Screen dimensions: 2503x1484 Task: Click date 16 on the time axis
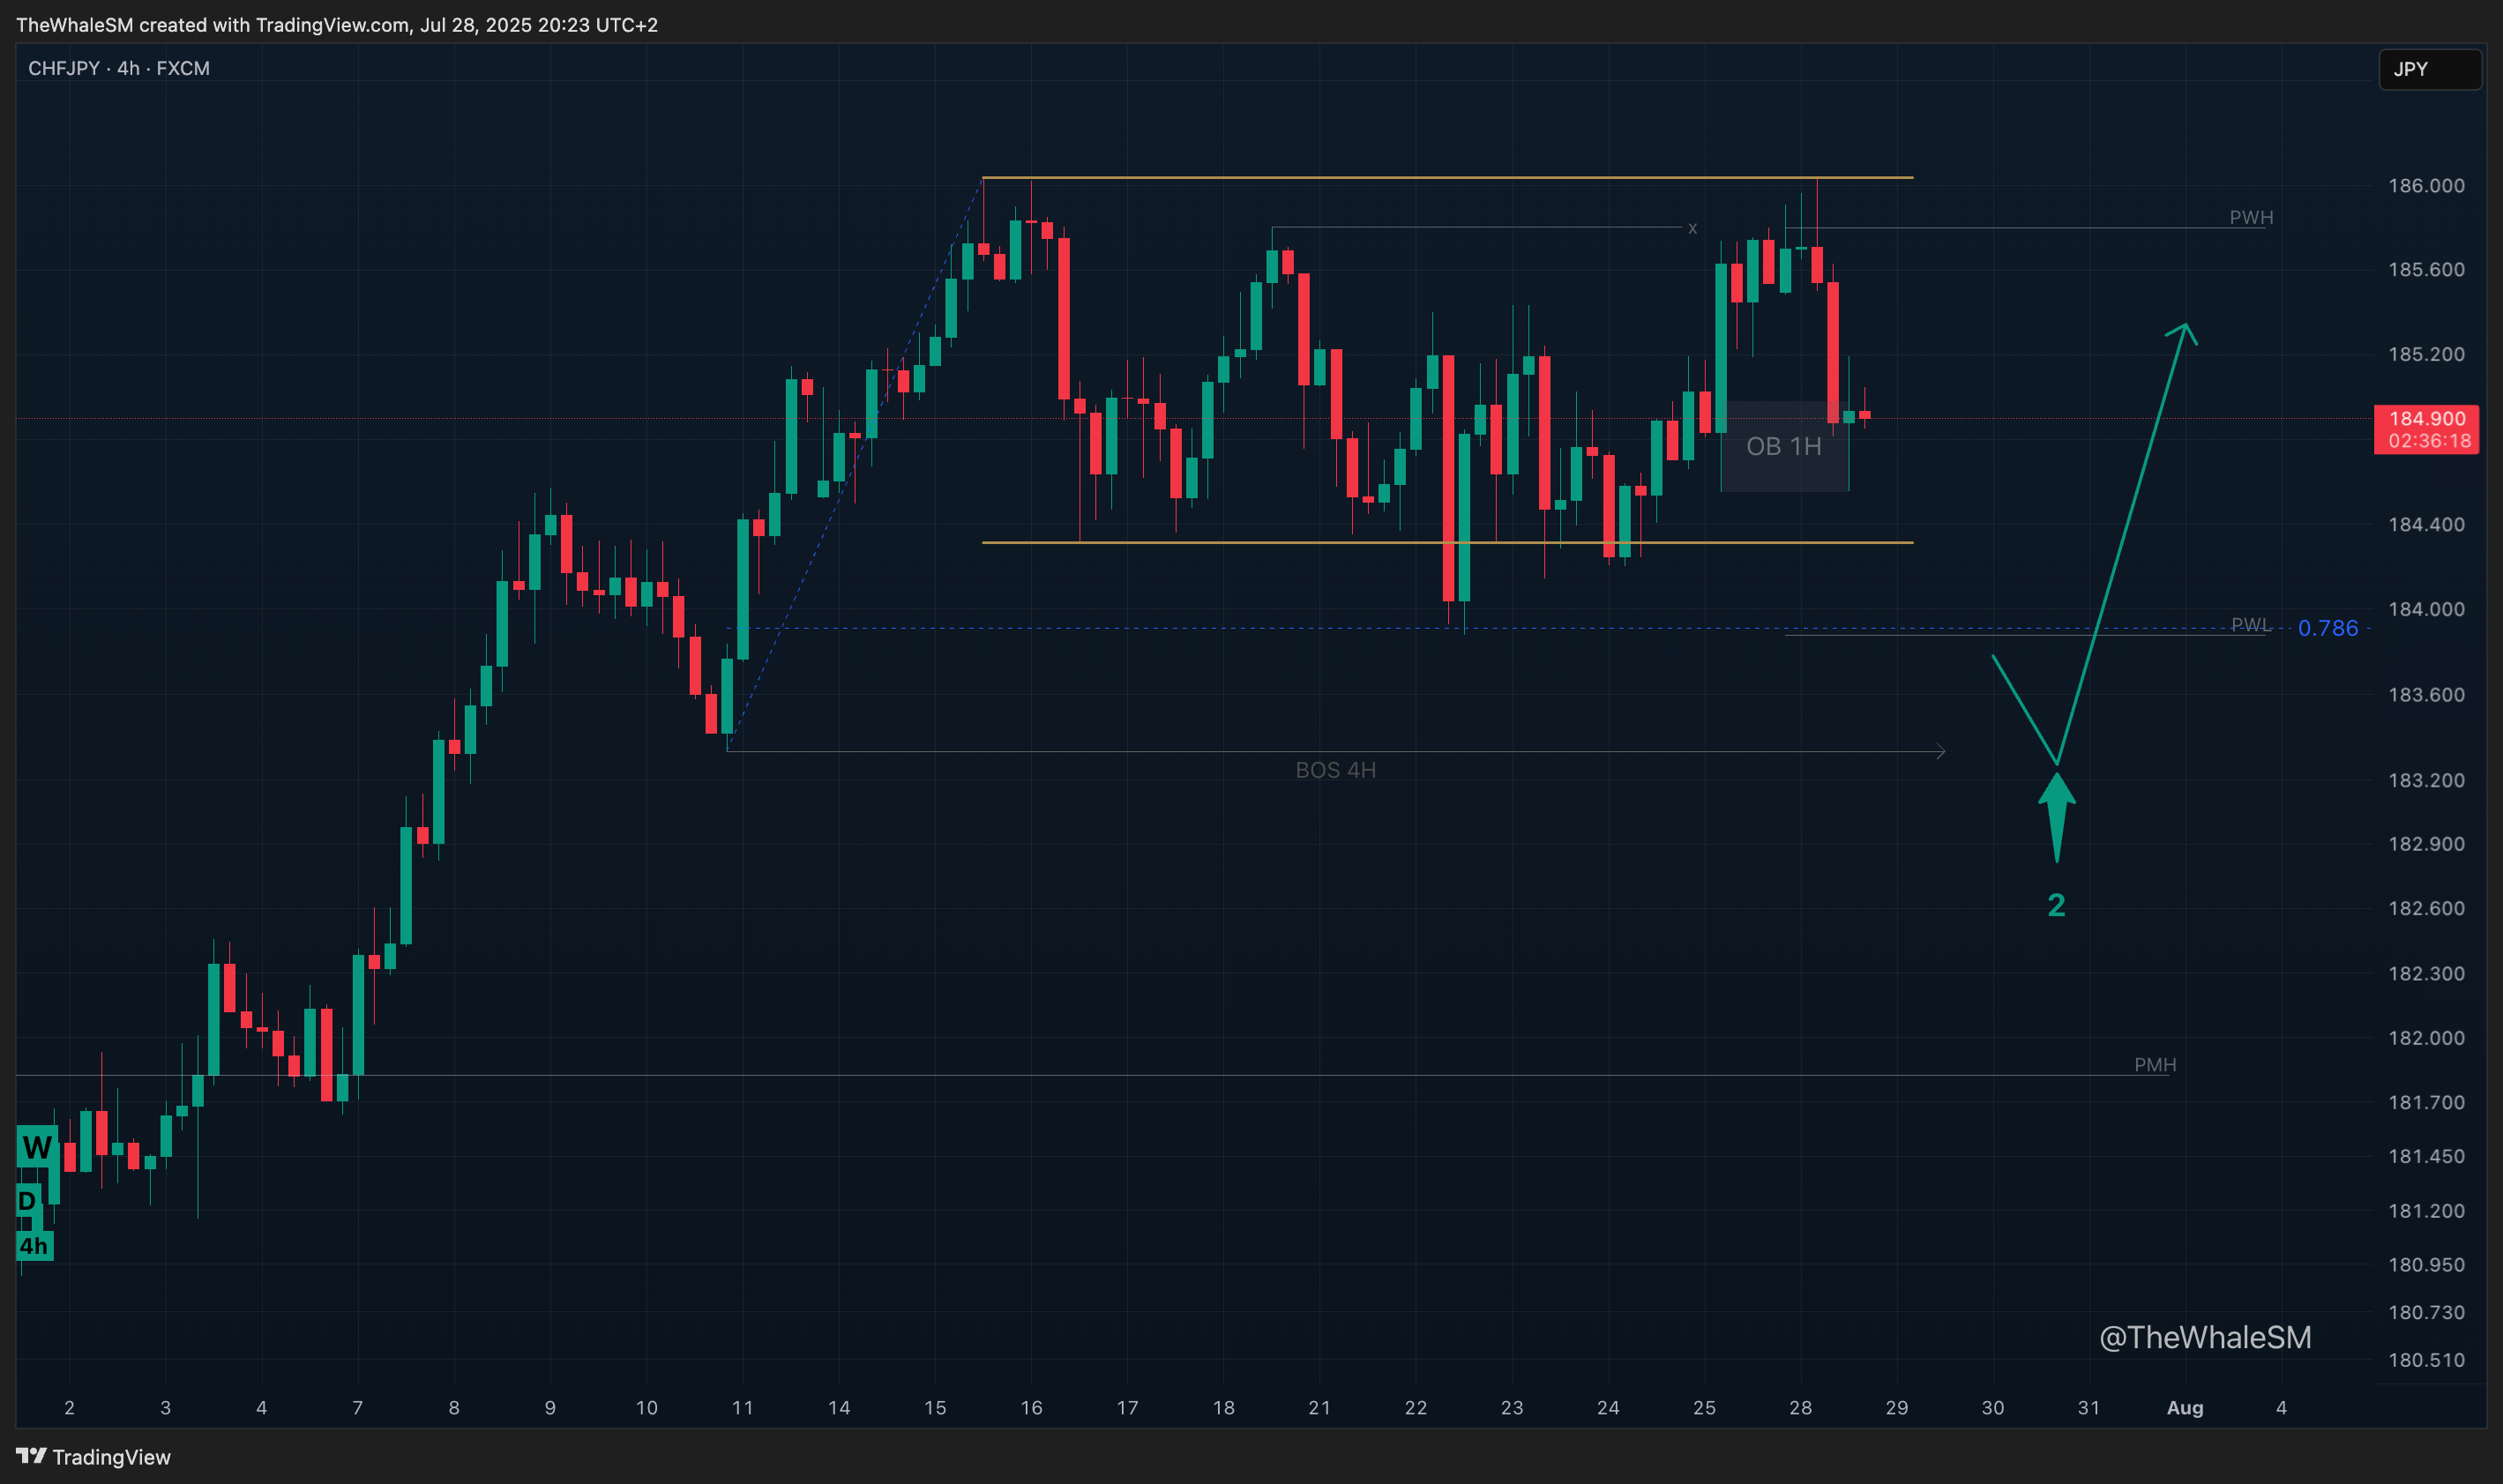pos(1031,1408)
